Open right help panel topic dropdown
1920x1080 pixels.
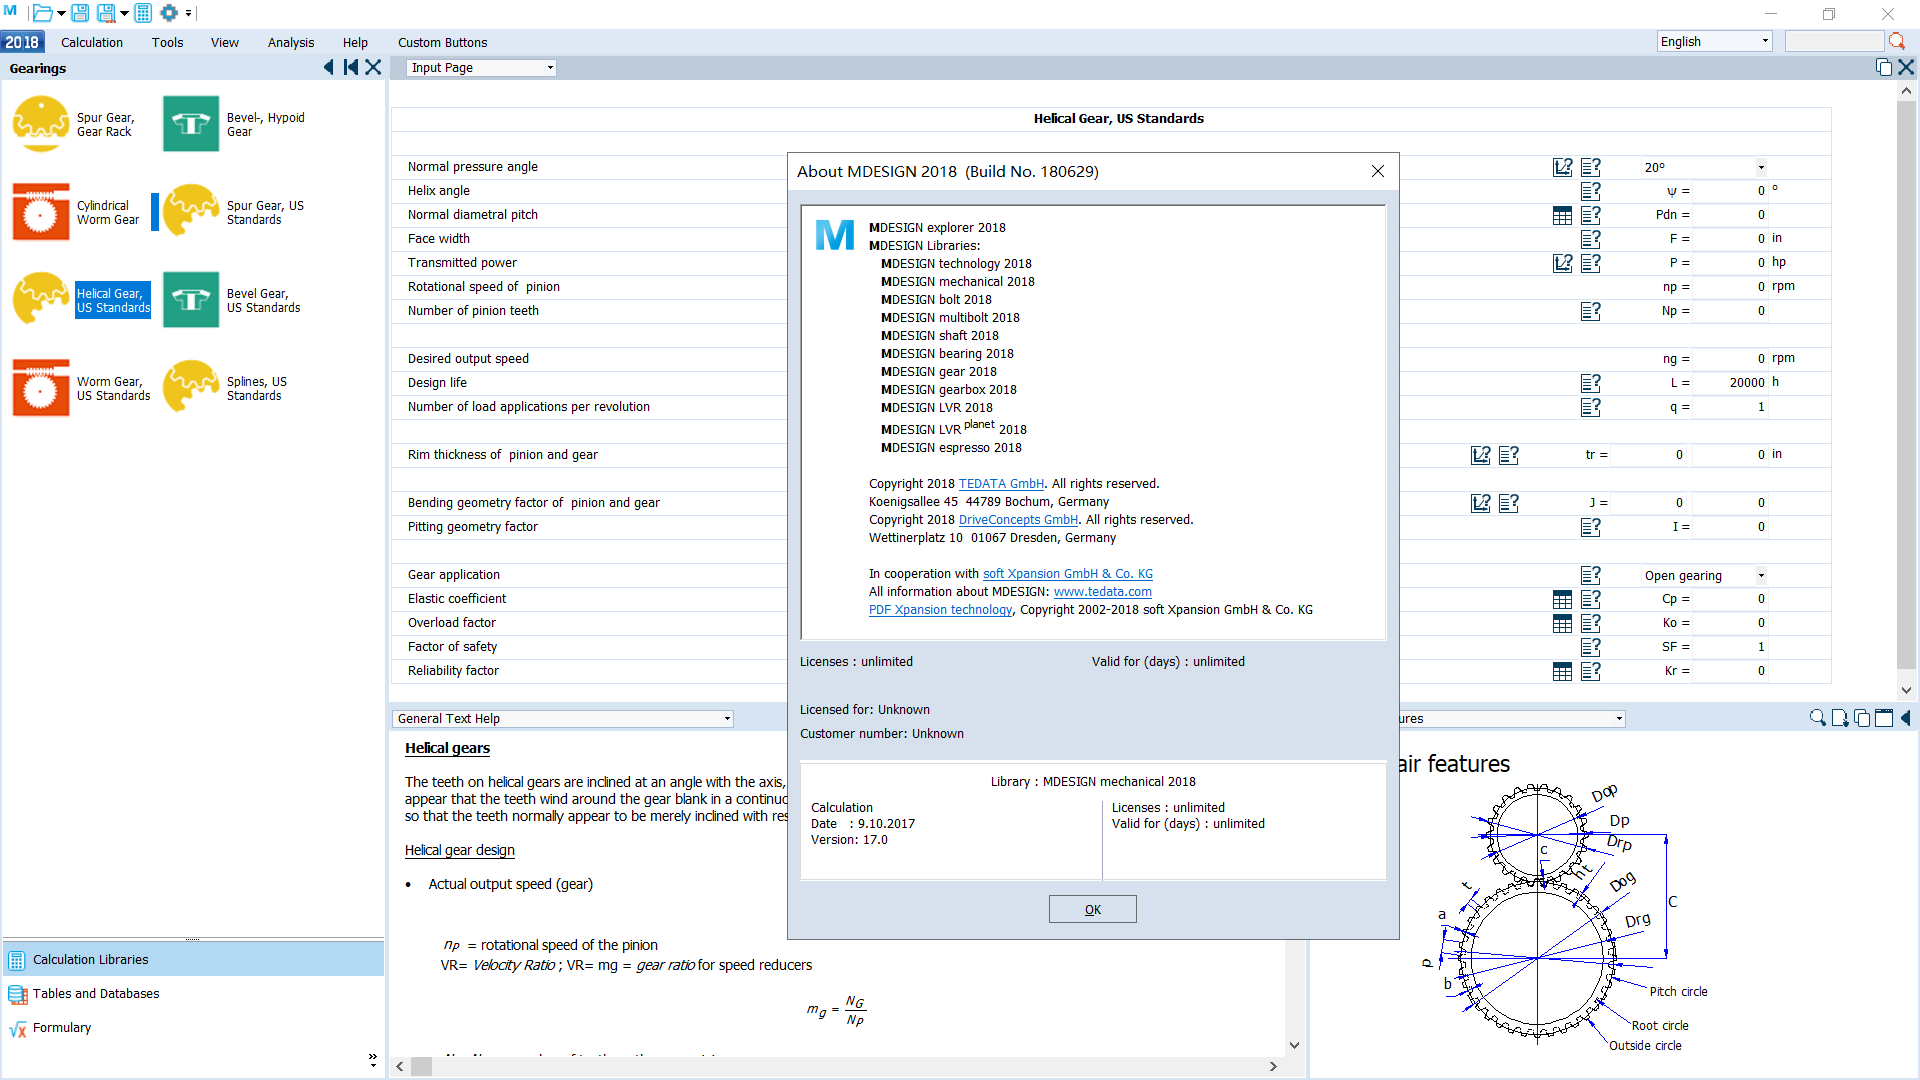[1619, 718]
